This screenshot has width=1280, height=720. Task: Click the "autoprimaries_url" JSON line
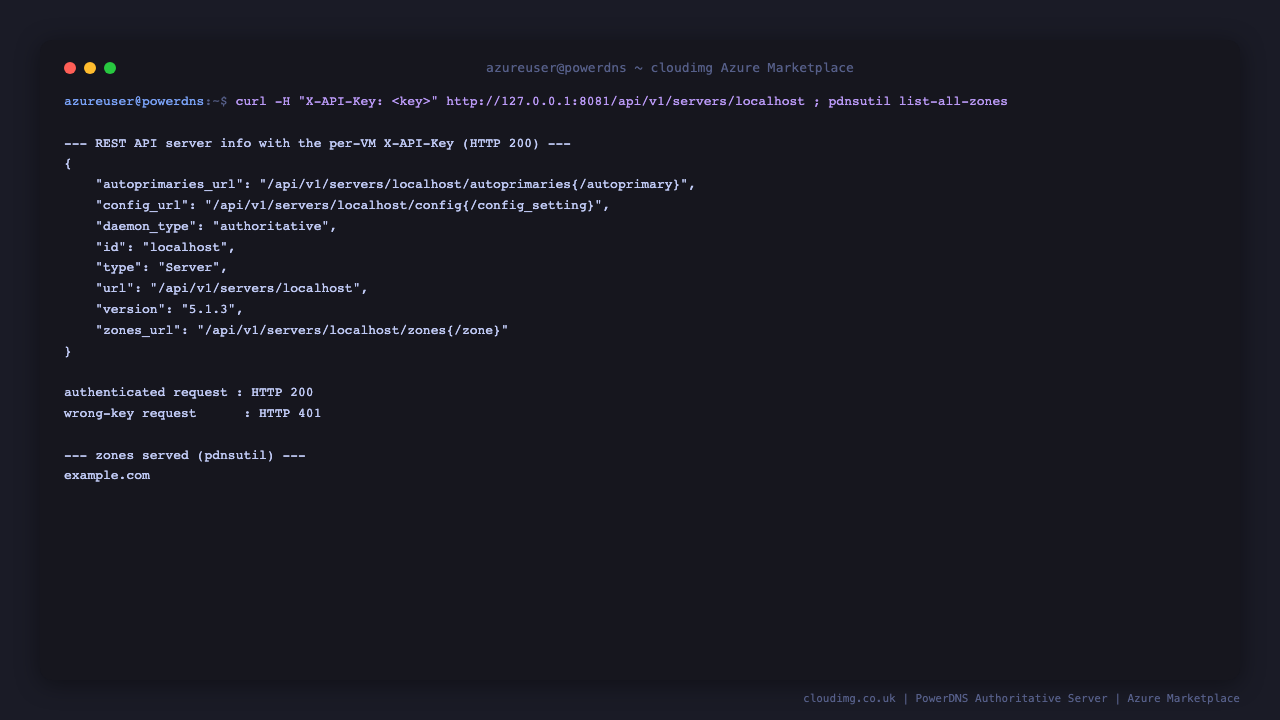(x=395, y=184)
